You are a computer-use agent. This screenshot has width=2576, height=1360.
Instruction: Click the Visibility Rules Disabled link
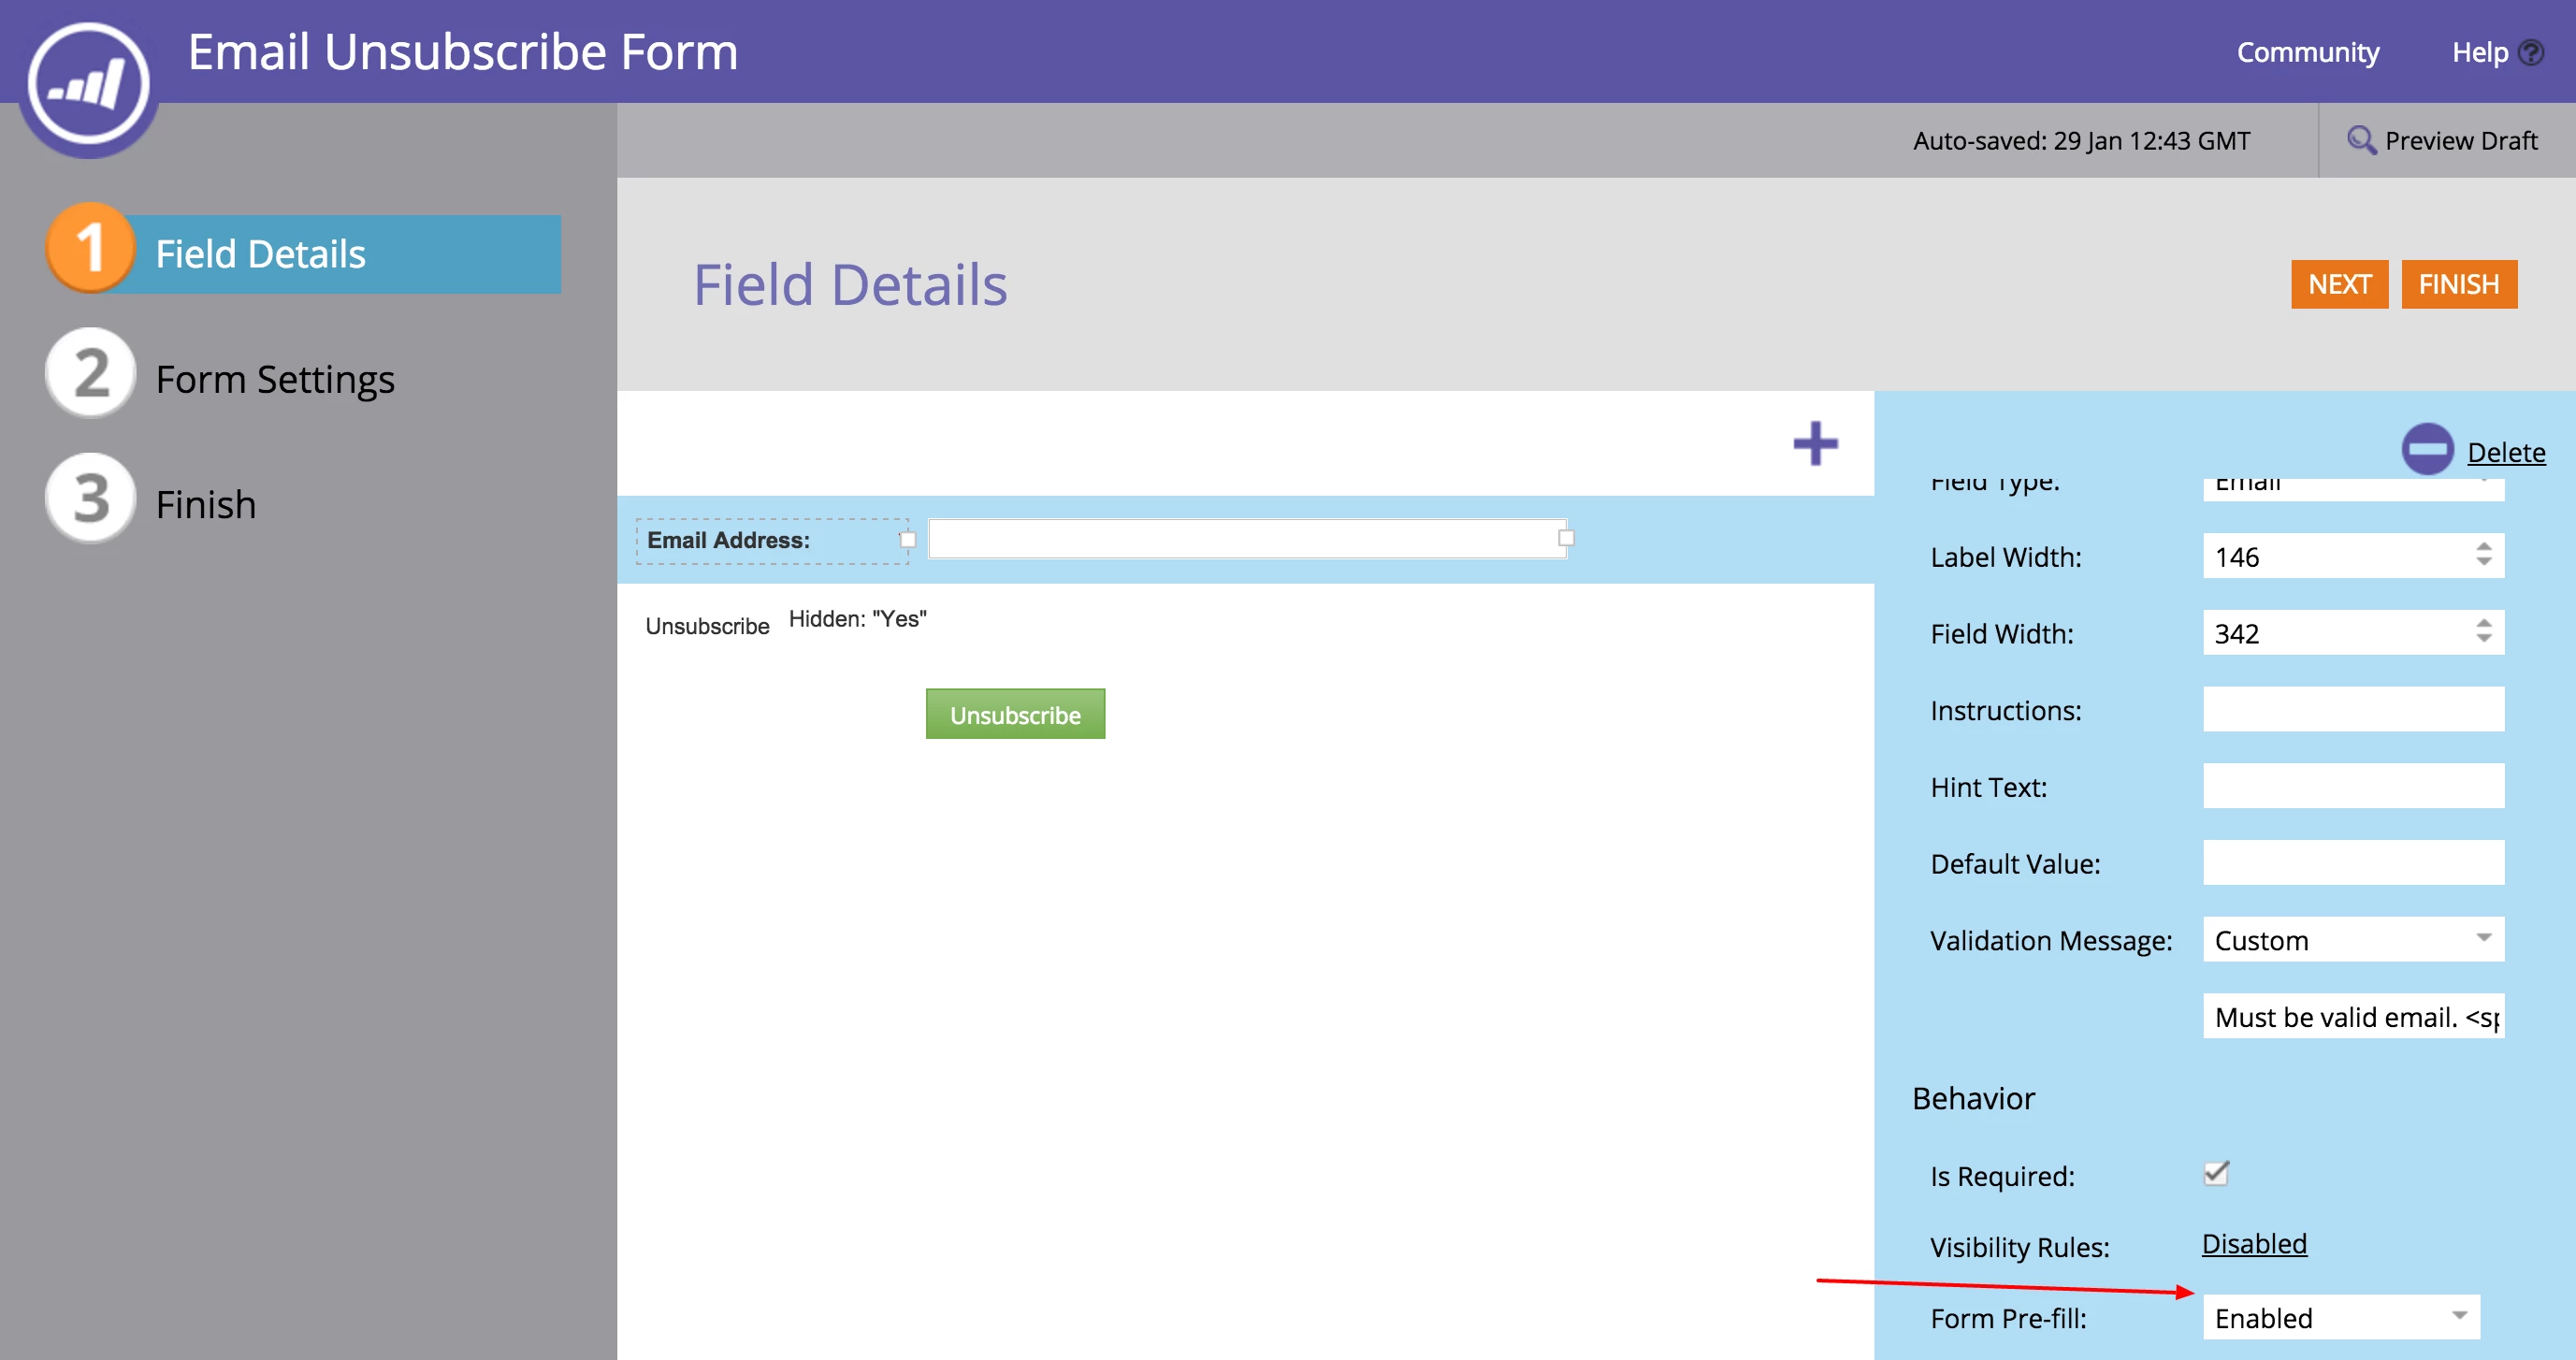pyautogui.click(x=2254, y=1243)
